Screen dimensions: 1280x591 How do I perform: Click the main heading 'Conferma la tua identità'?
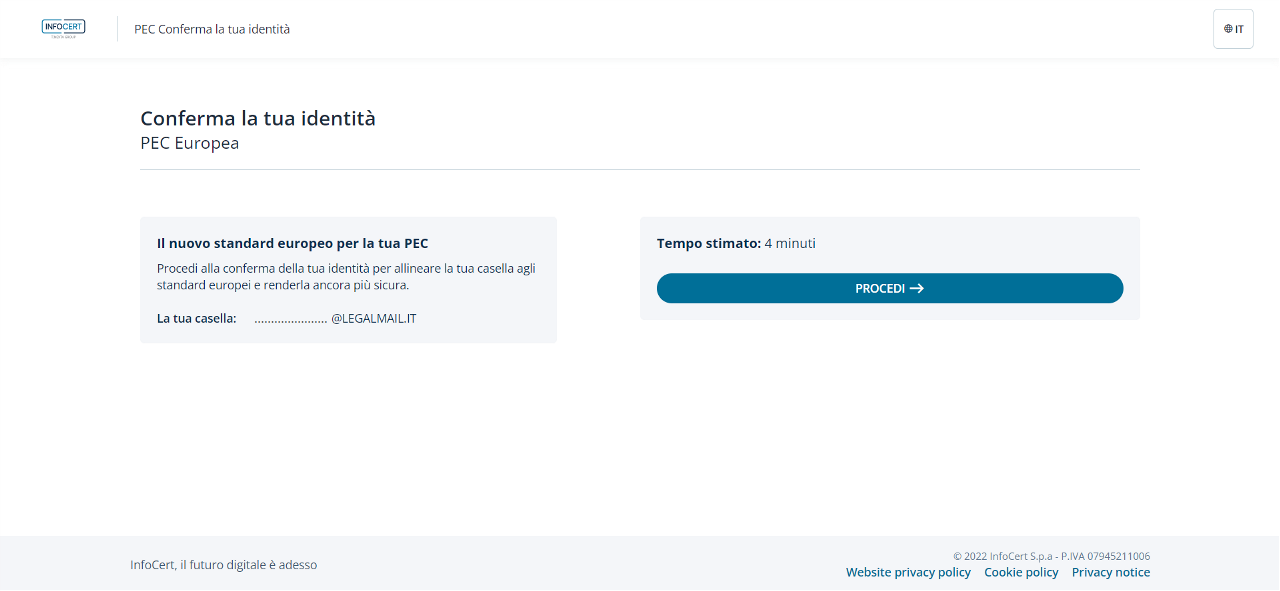pyautogui.click(x=258, y=118)
